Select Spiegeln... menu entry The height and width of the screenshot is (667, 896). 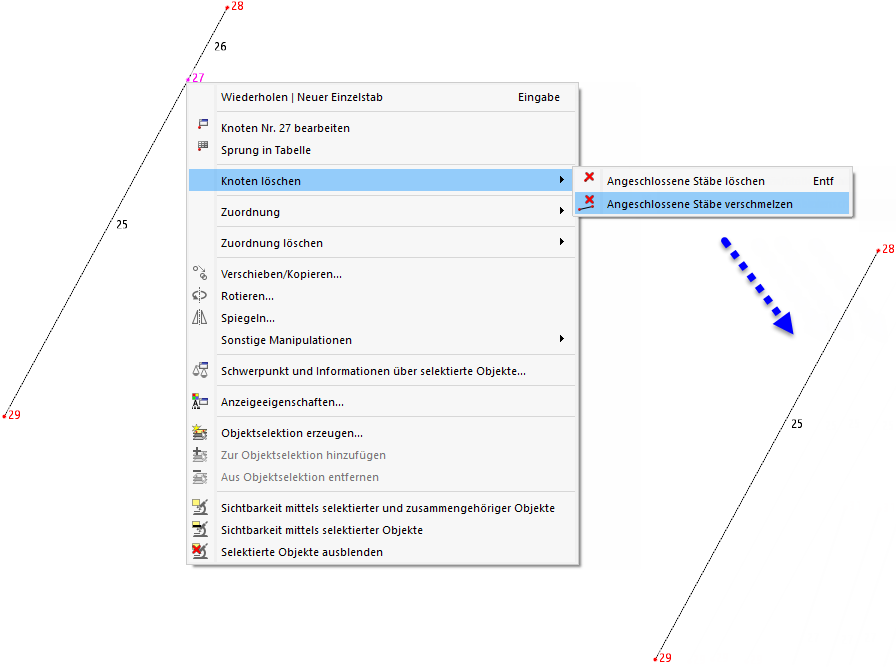point(381,318)
